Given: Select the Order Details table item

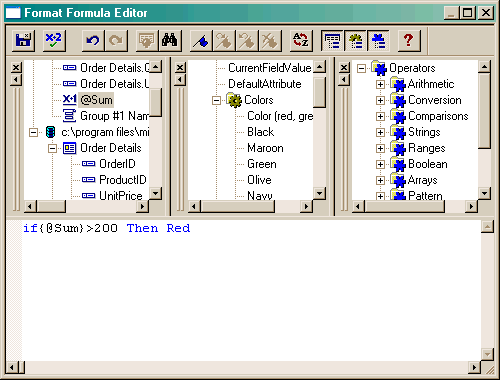Looking at the screenshot, I should 111,148.
